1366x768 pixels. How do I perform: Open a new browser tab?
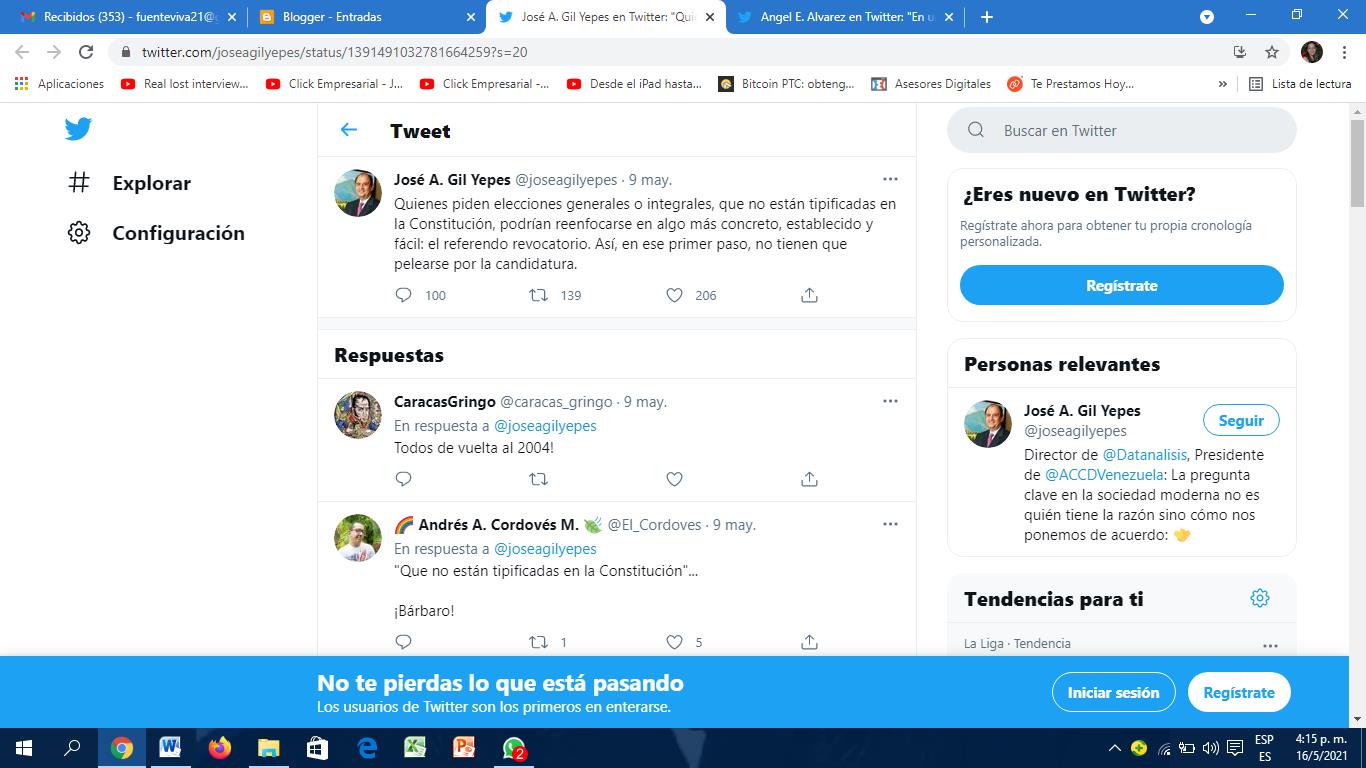[987, 17]
